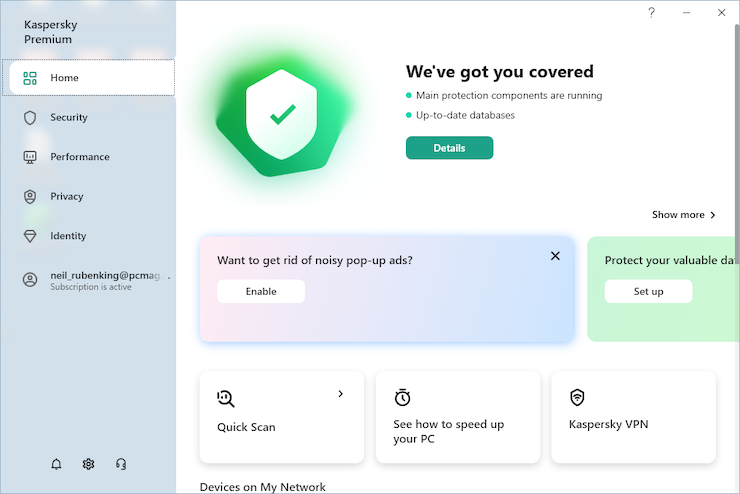Dismiss the noisy pop-up ads card

coord(555,256)
